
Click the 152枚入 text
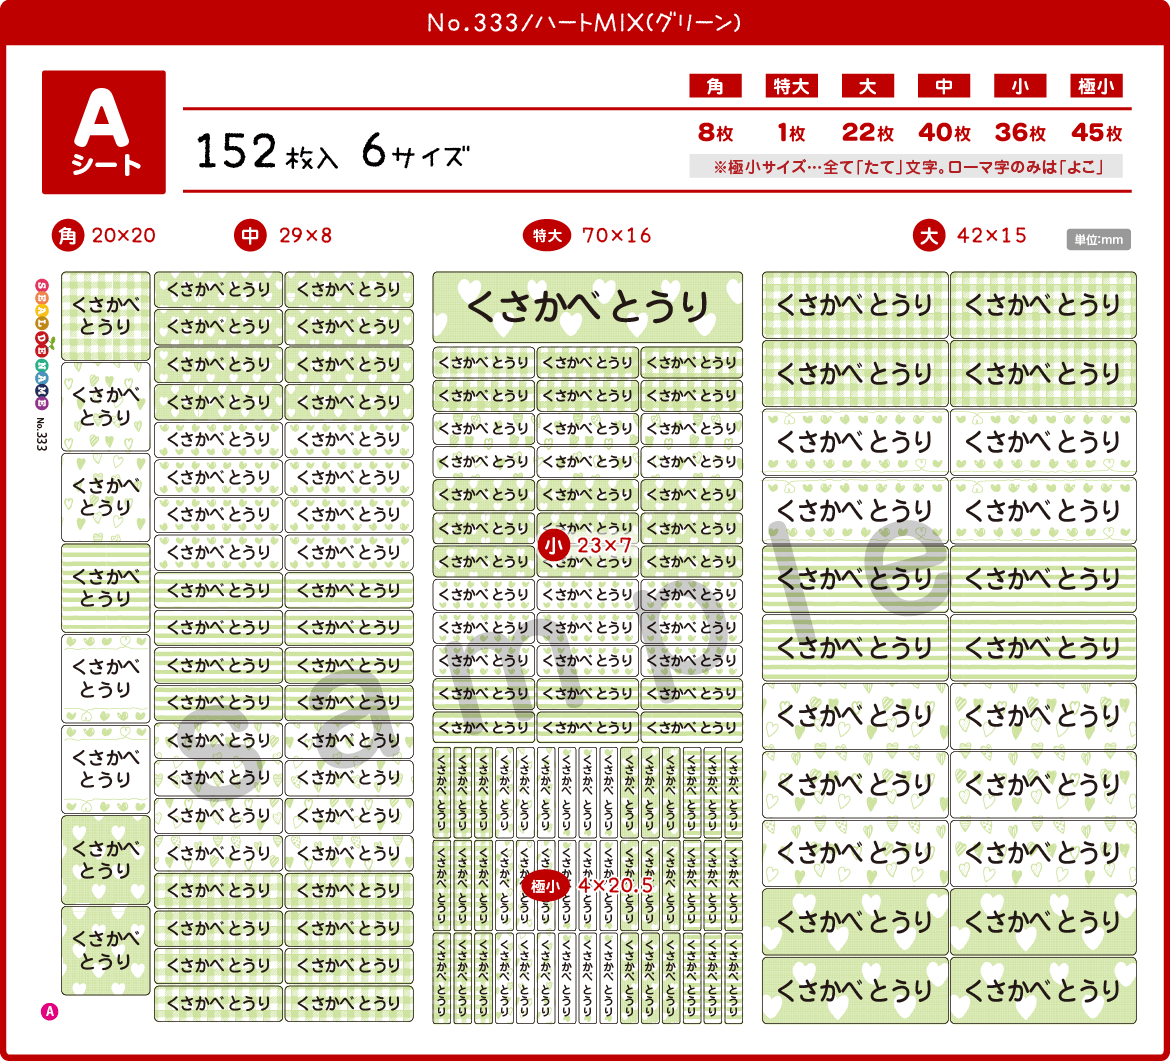pyautogui.click(x=267, y=151)
